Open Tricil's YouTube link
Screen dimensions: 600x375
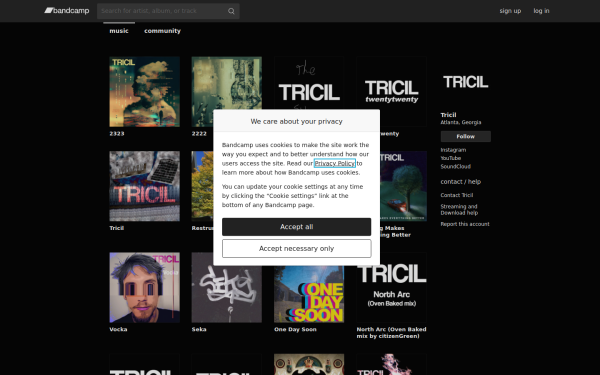click(x=450, y=158)
